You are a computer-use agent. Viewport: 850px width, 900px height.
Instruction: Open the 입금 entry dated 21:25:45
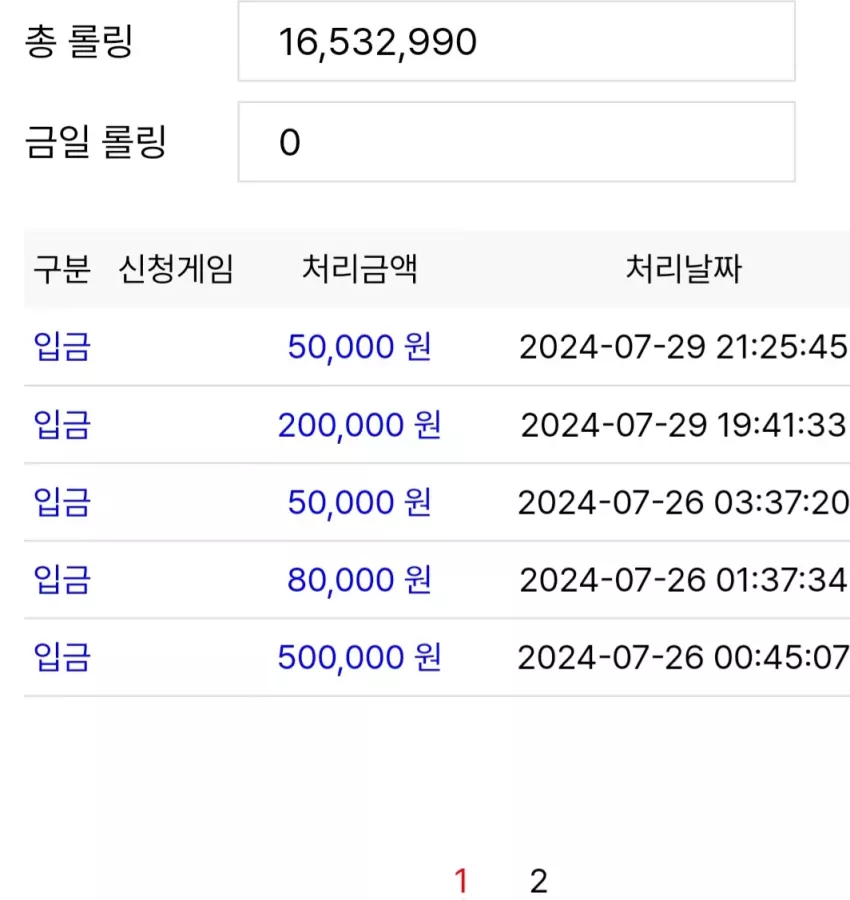coord(62,347)
